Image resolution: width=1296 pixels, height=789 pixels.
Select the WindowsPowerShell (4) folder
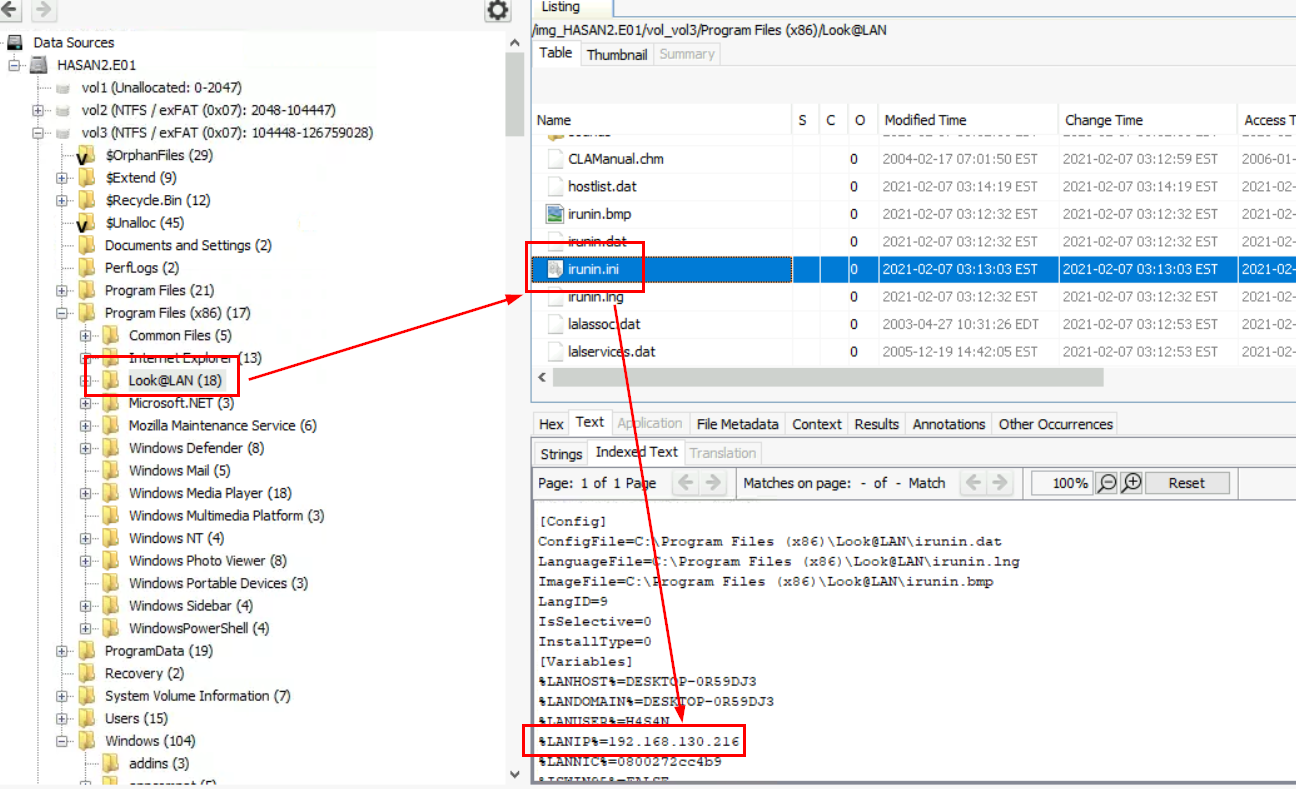(x=199, y=628)
